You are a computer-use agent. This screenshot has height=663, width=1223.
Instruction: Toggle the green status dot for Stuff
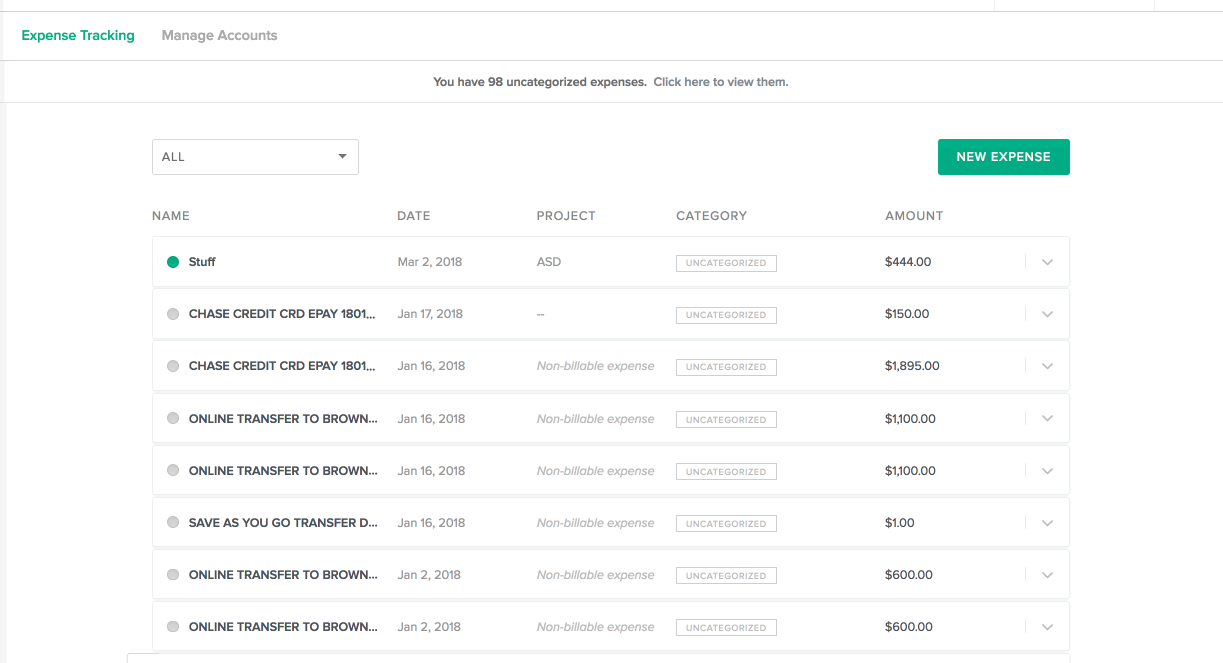coord(173,262)
